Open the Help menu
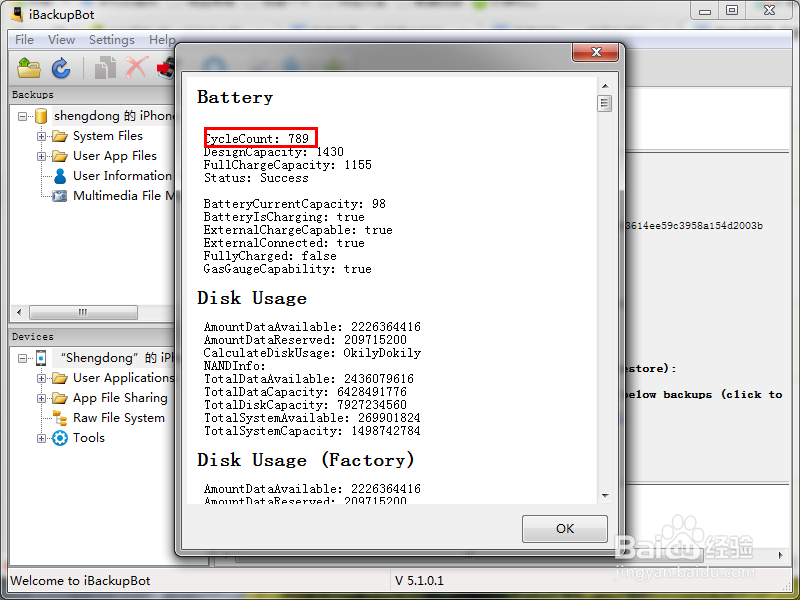This screenshot has width=800, height=600. pyautogui.click(x=162, y=40)
